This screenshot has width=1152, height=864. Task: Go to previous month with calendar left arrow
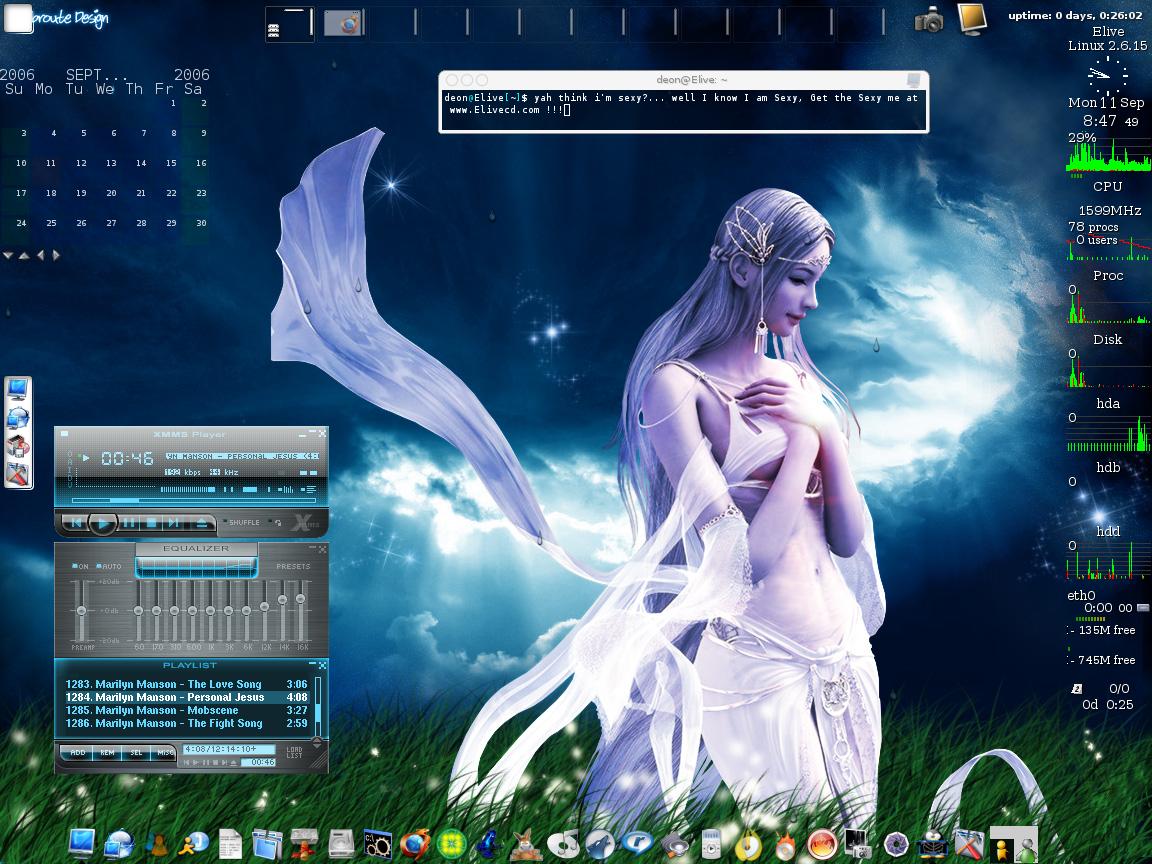(40, 255)
